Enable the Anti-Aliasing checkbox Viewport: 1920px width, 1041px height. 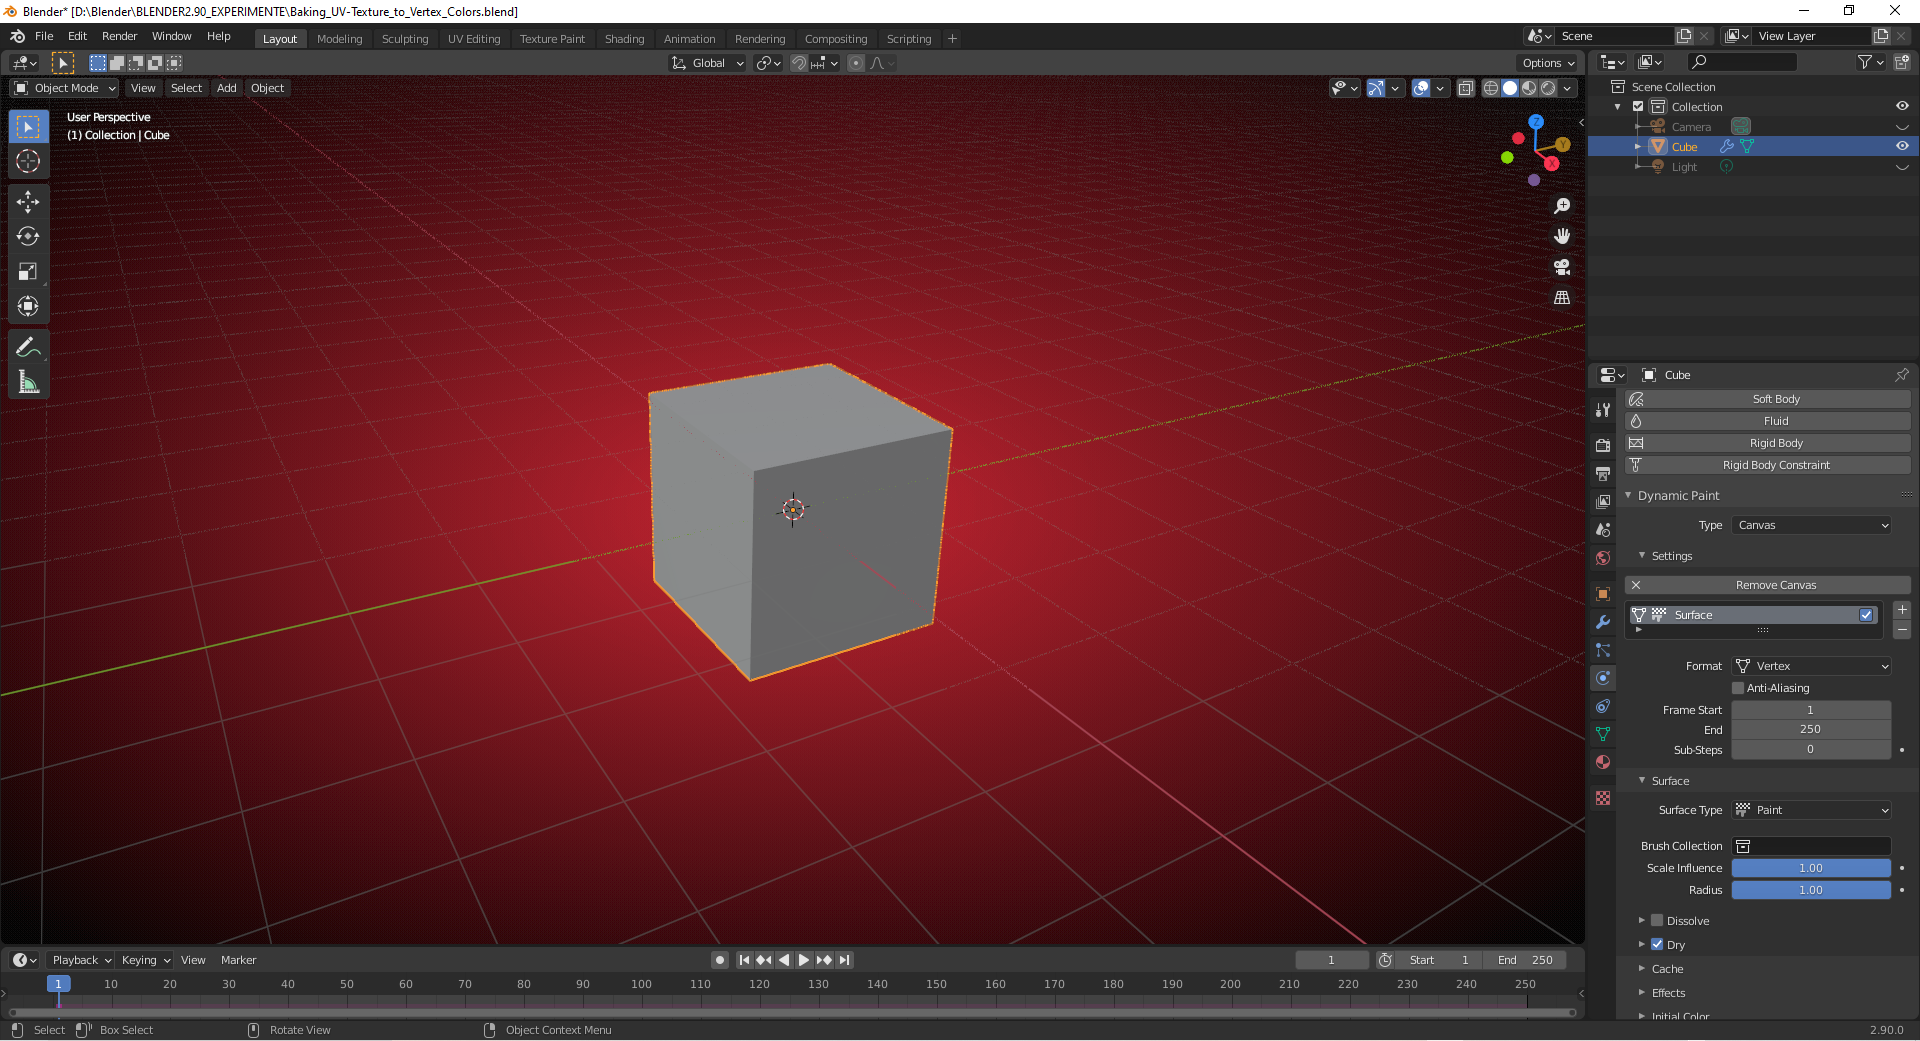[1740, 688]
